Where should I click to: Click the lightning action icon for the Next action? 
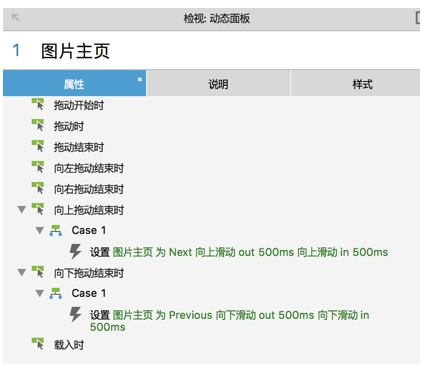[75, 251]
